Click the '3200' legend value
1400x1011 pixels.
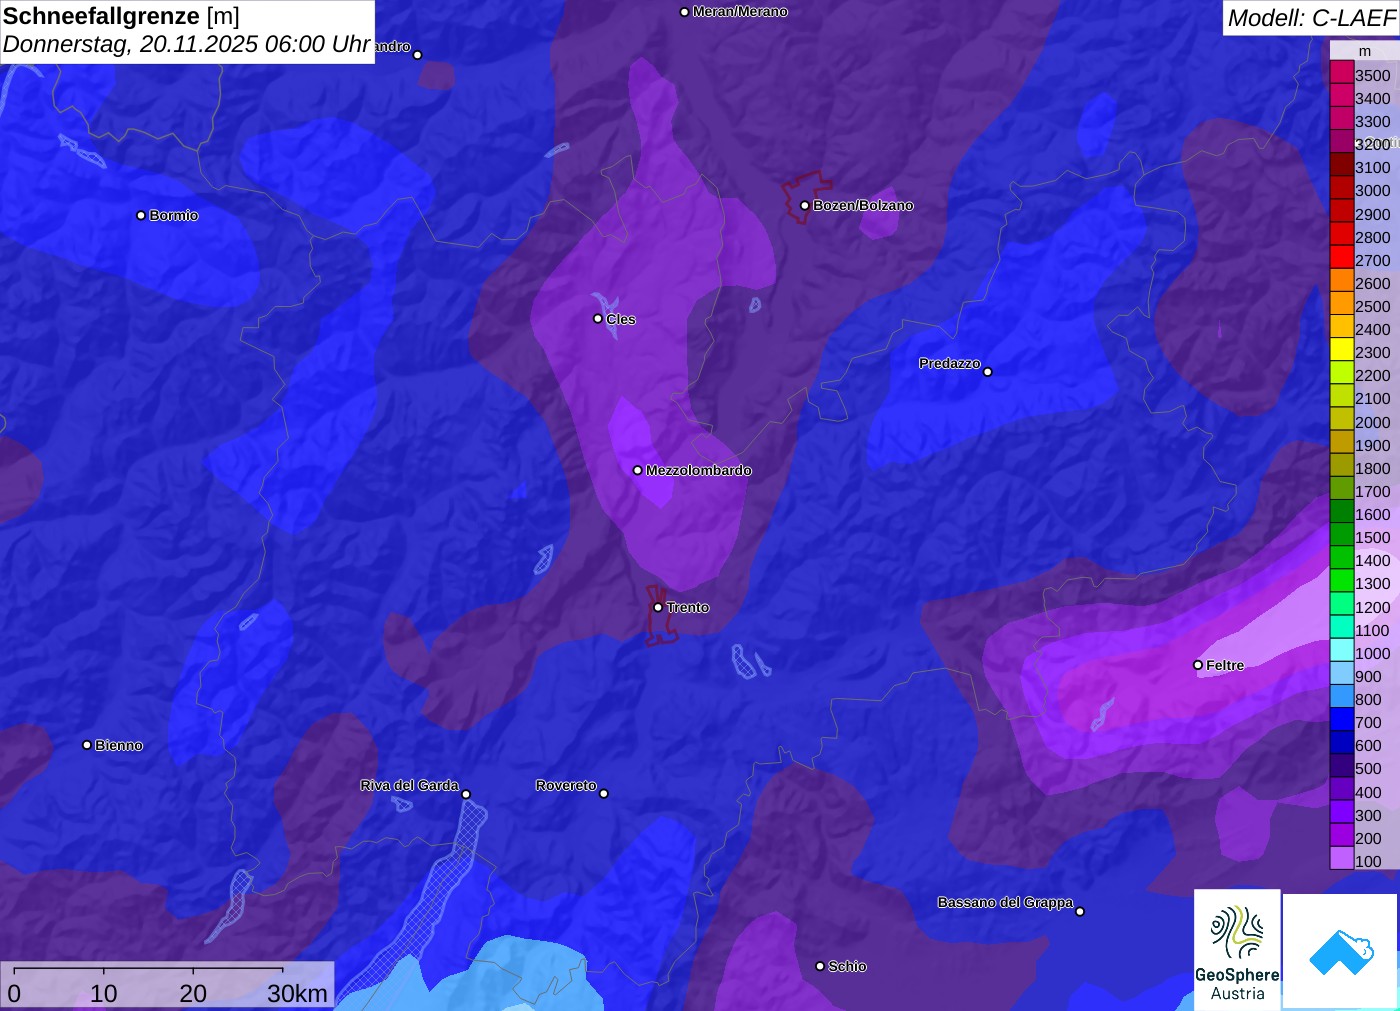[1372, 144]
